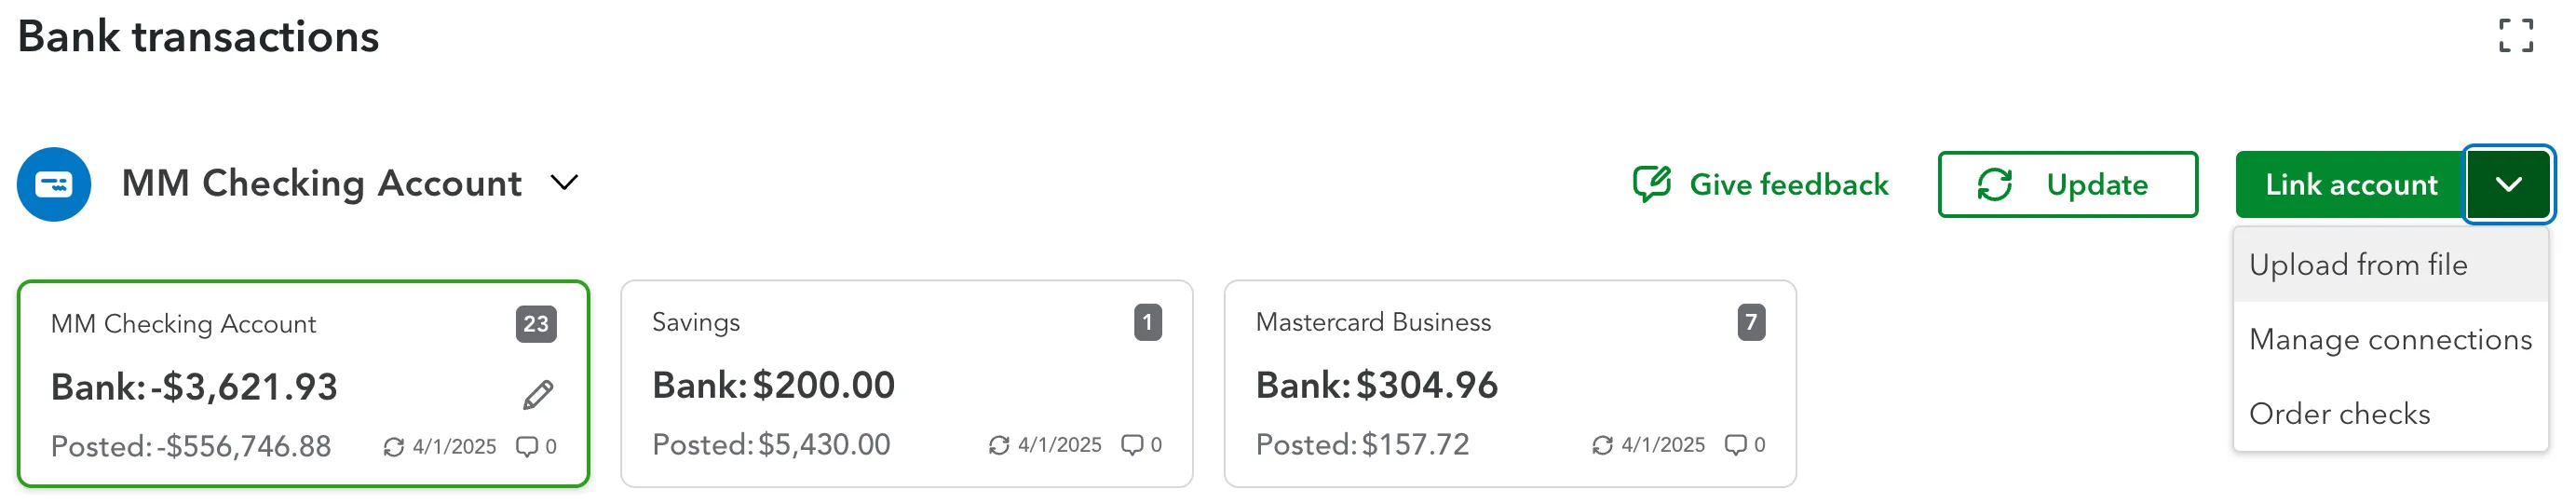Click the Update button
This screenshot has width=2576, height=503.
[x=2067, y=184]
